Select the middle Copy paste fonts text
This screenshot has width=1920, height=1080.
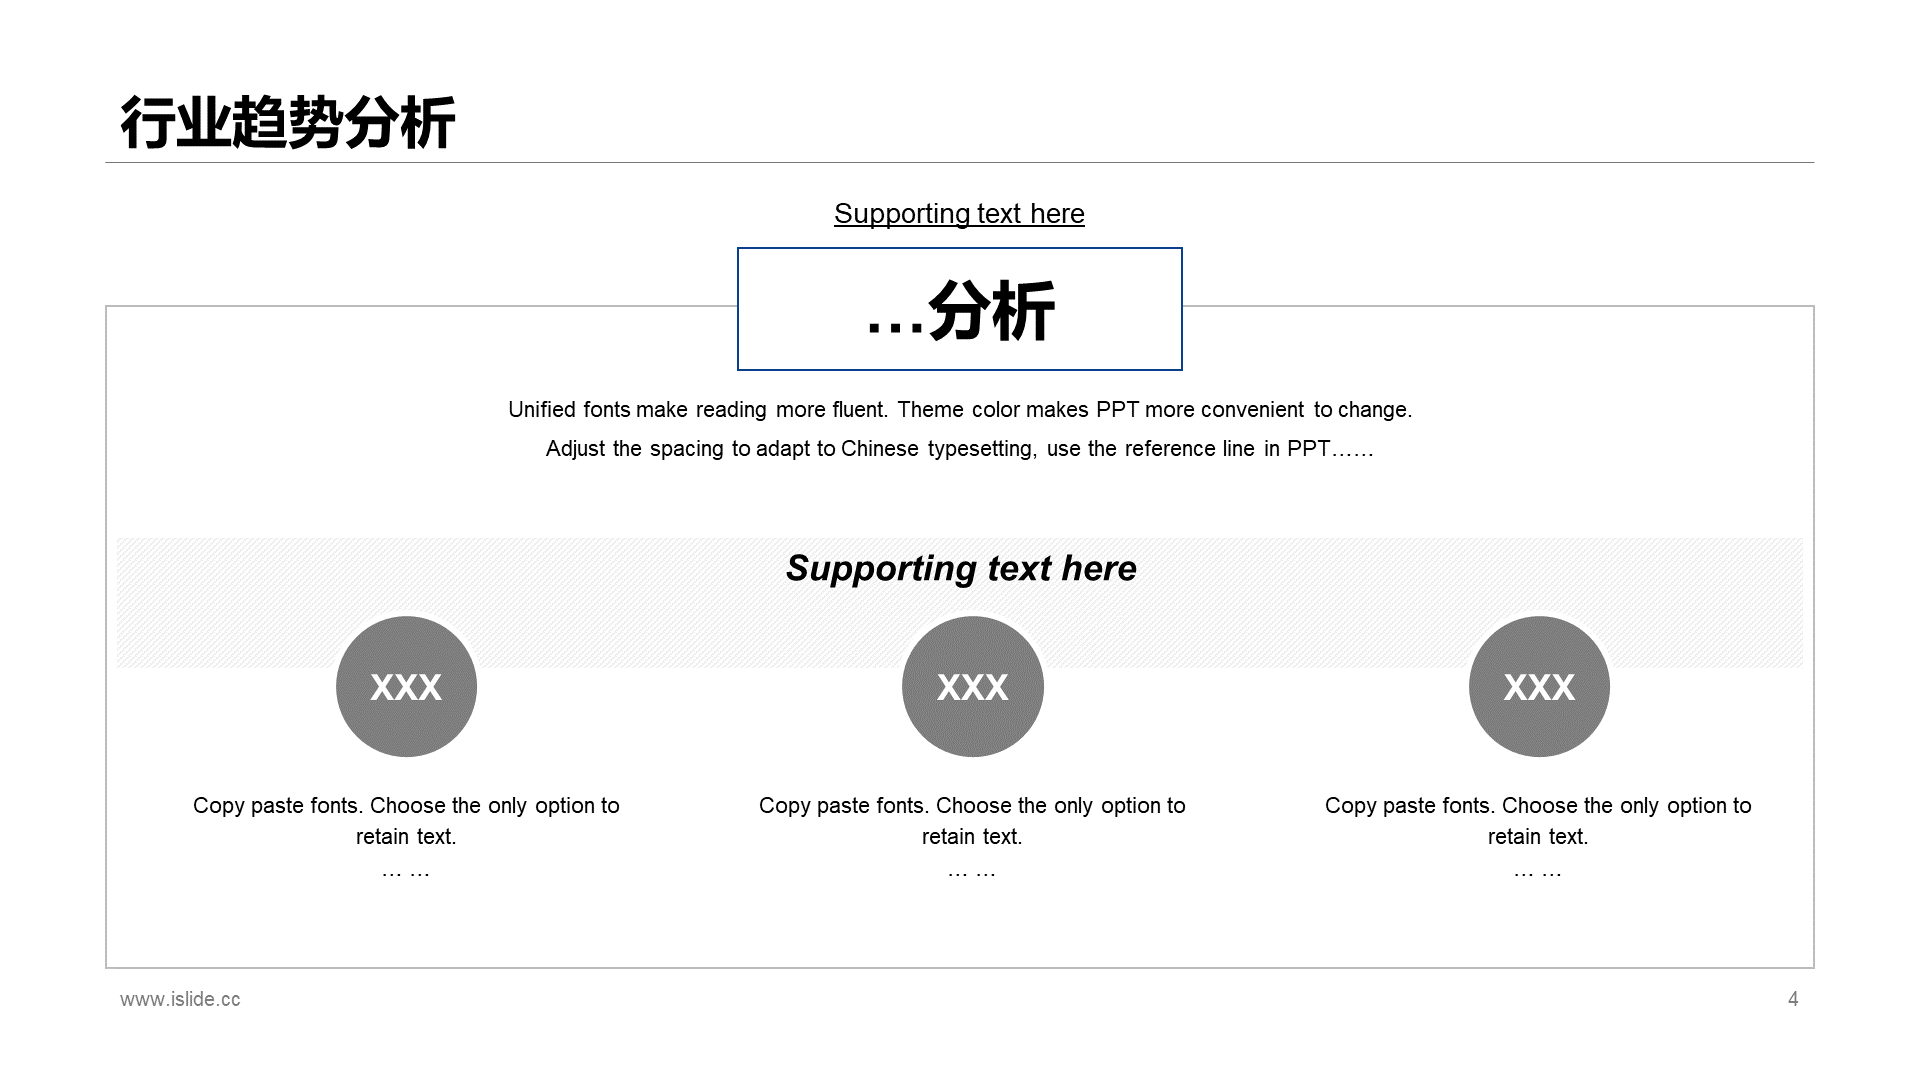[972, 820]
